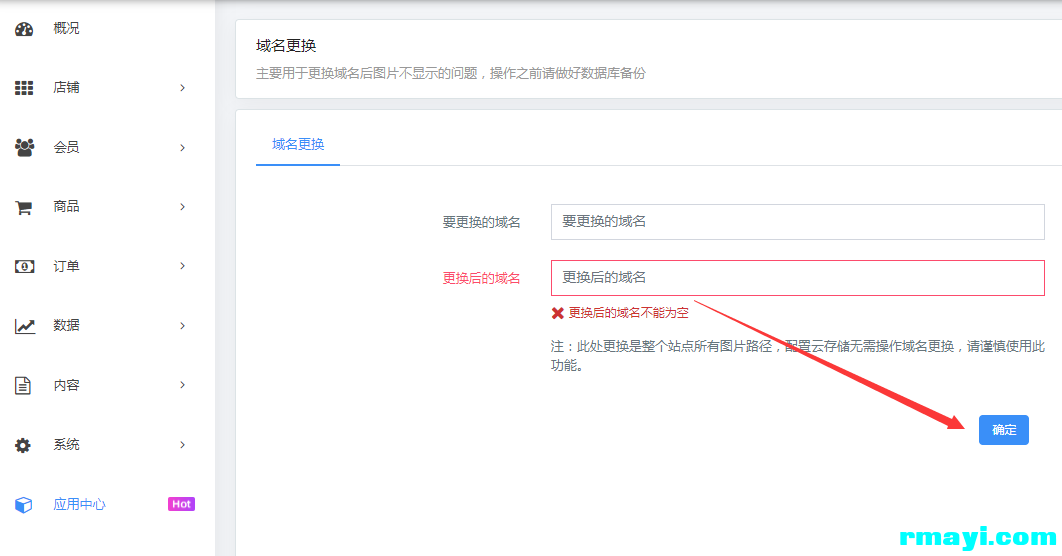Click the gear icon beside 系统
Viewport: 1062px width, 556px height.
tap(23, 445)
